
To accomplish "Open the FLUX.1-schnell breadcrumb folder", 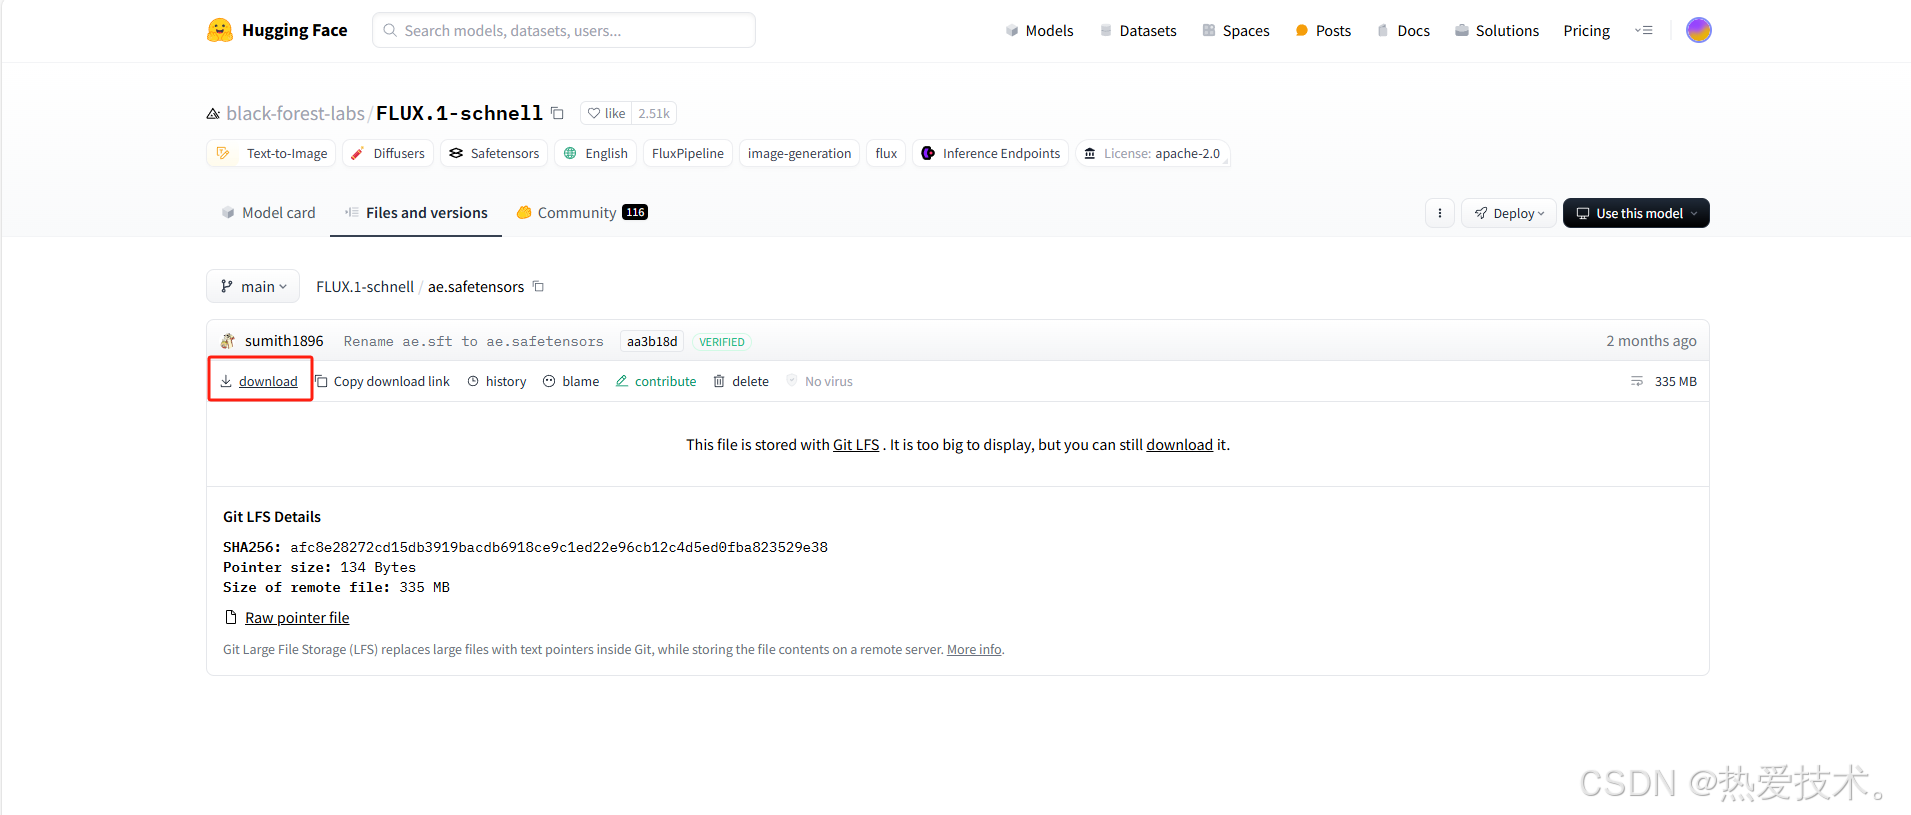I will (x=365, y=287).
